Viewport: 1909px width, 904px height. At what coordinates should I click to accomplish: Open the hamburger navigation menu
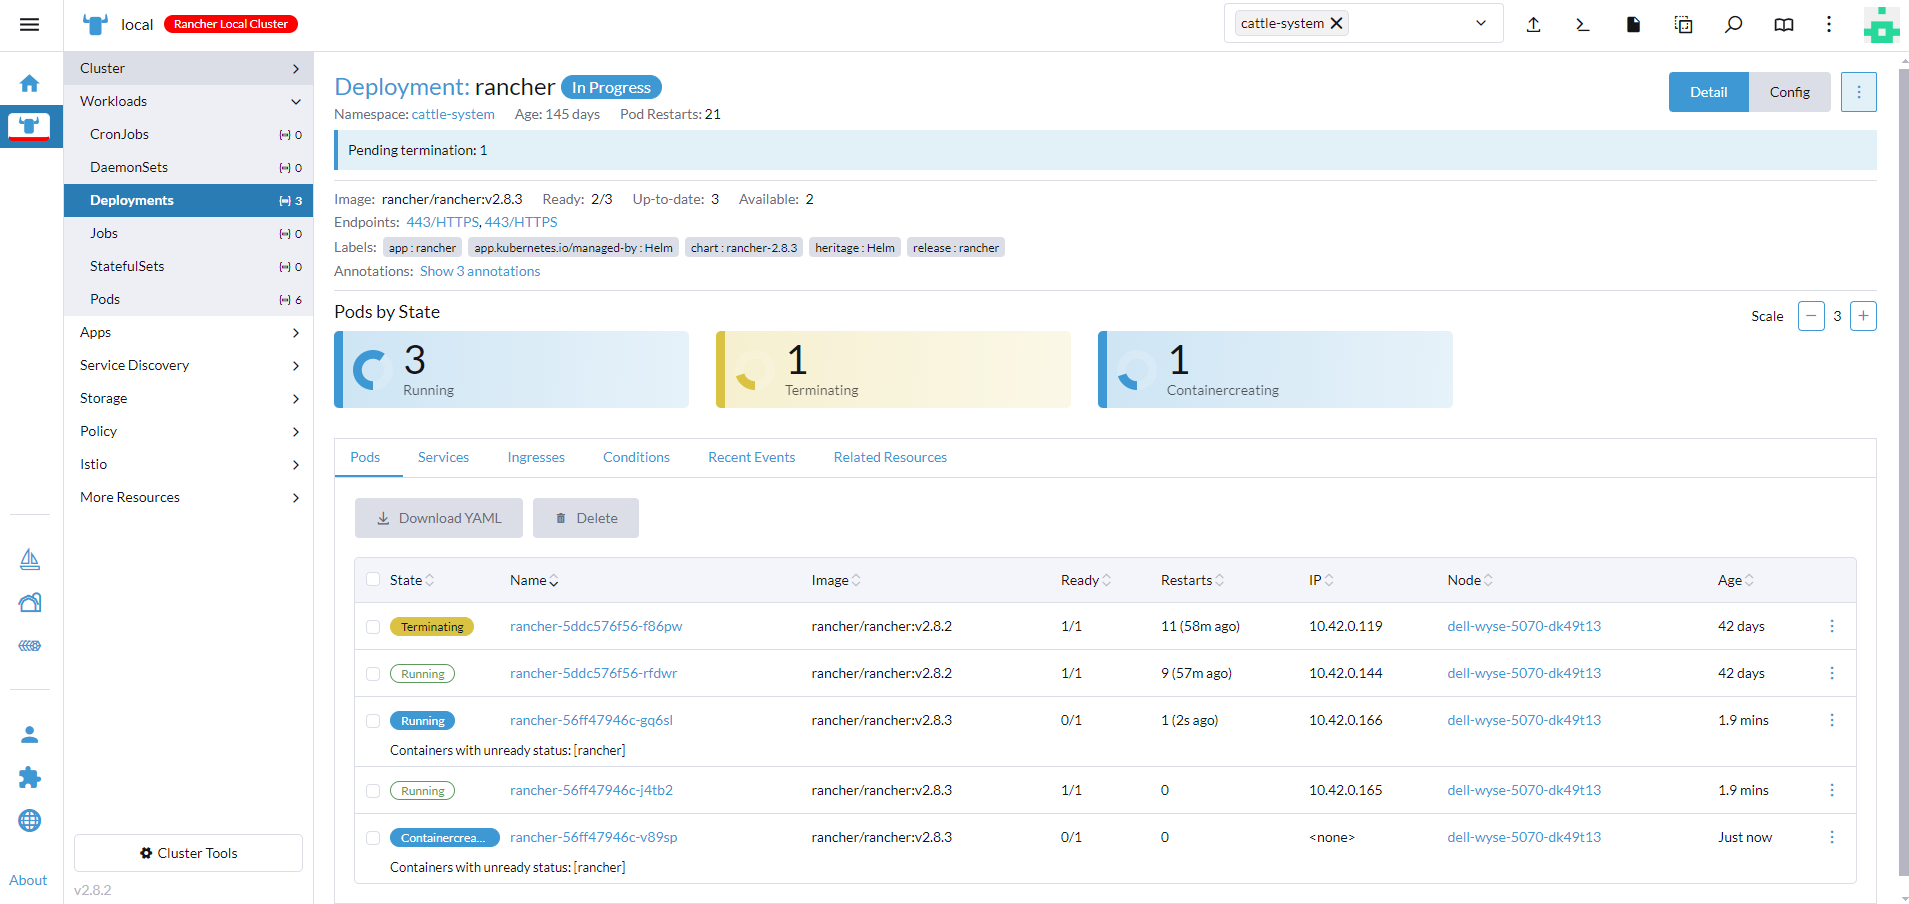(29, 25)
